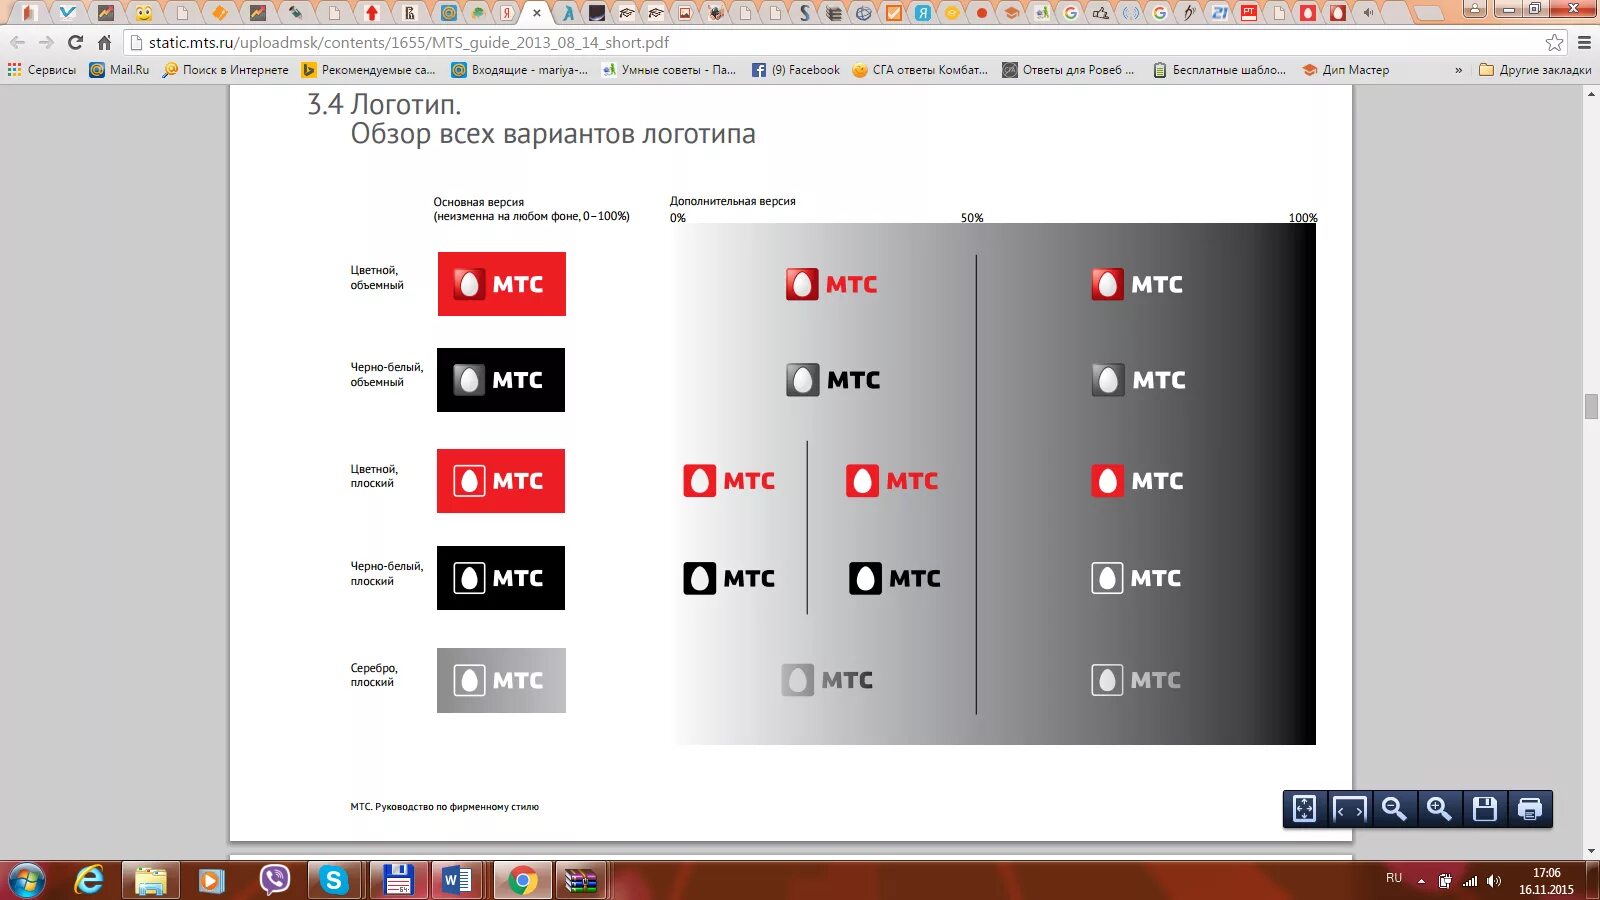Open the Другие закладки folder
Viewport: 1600px width, 900px height.
(x=1535, y=70)
